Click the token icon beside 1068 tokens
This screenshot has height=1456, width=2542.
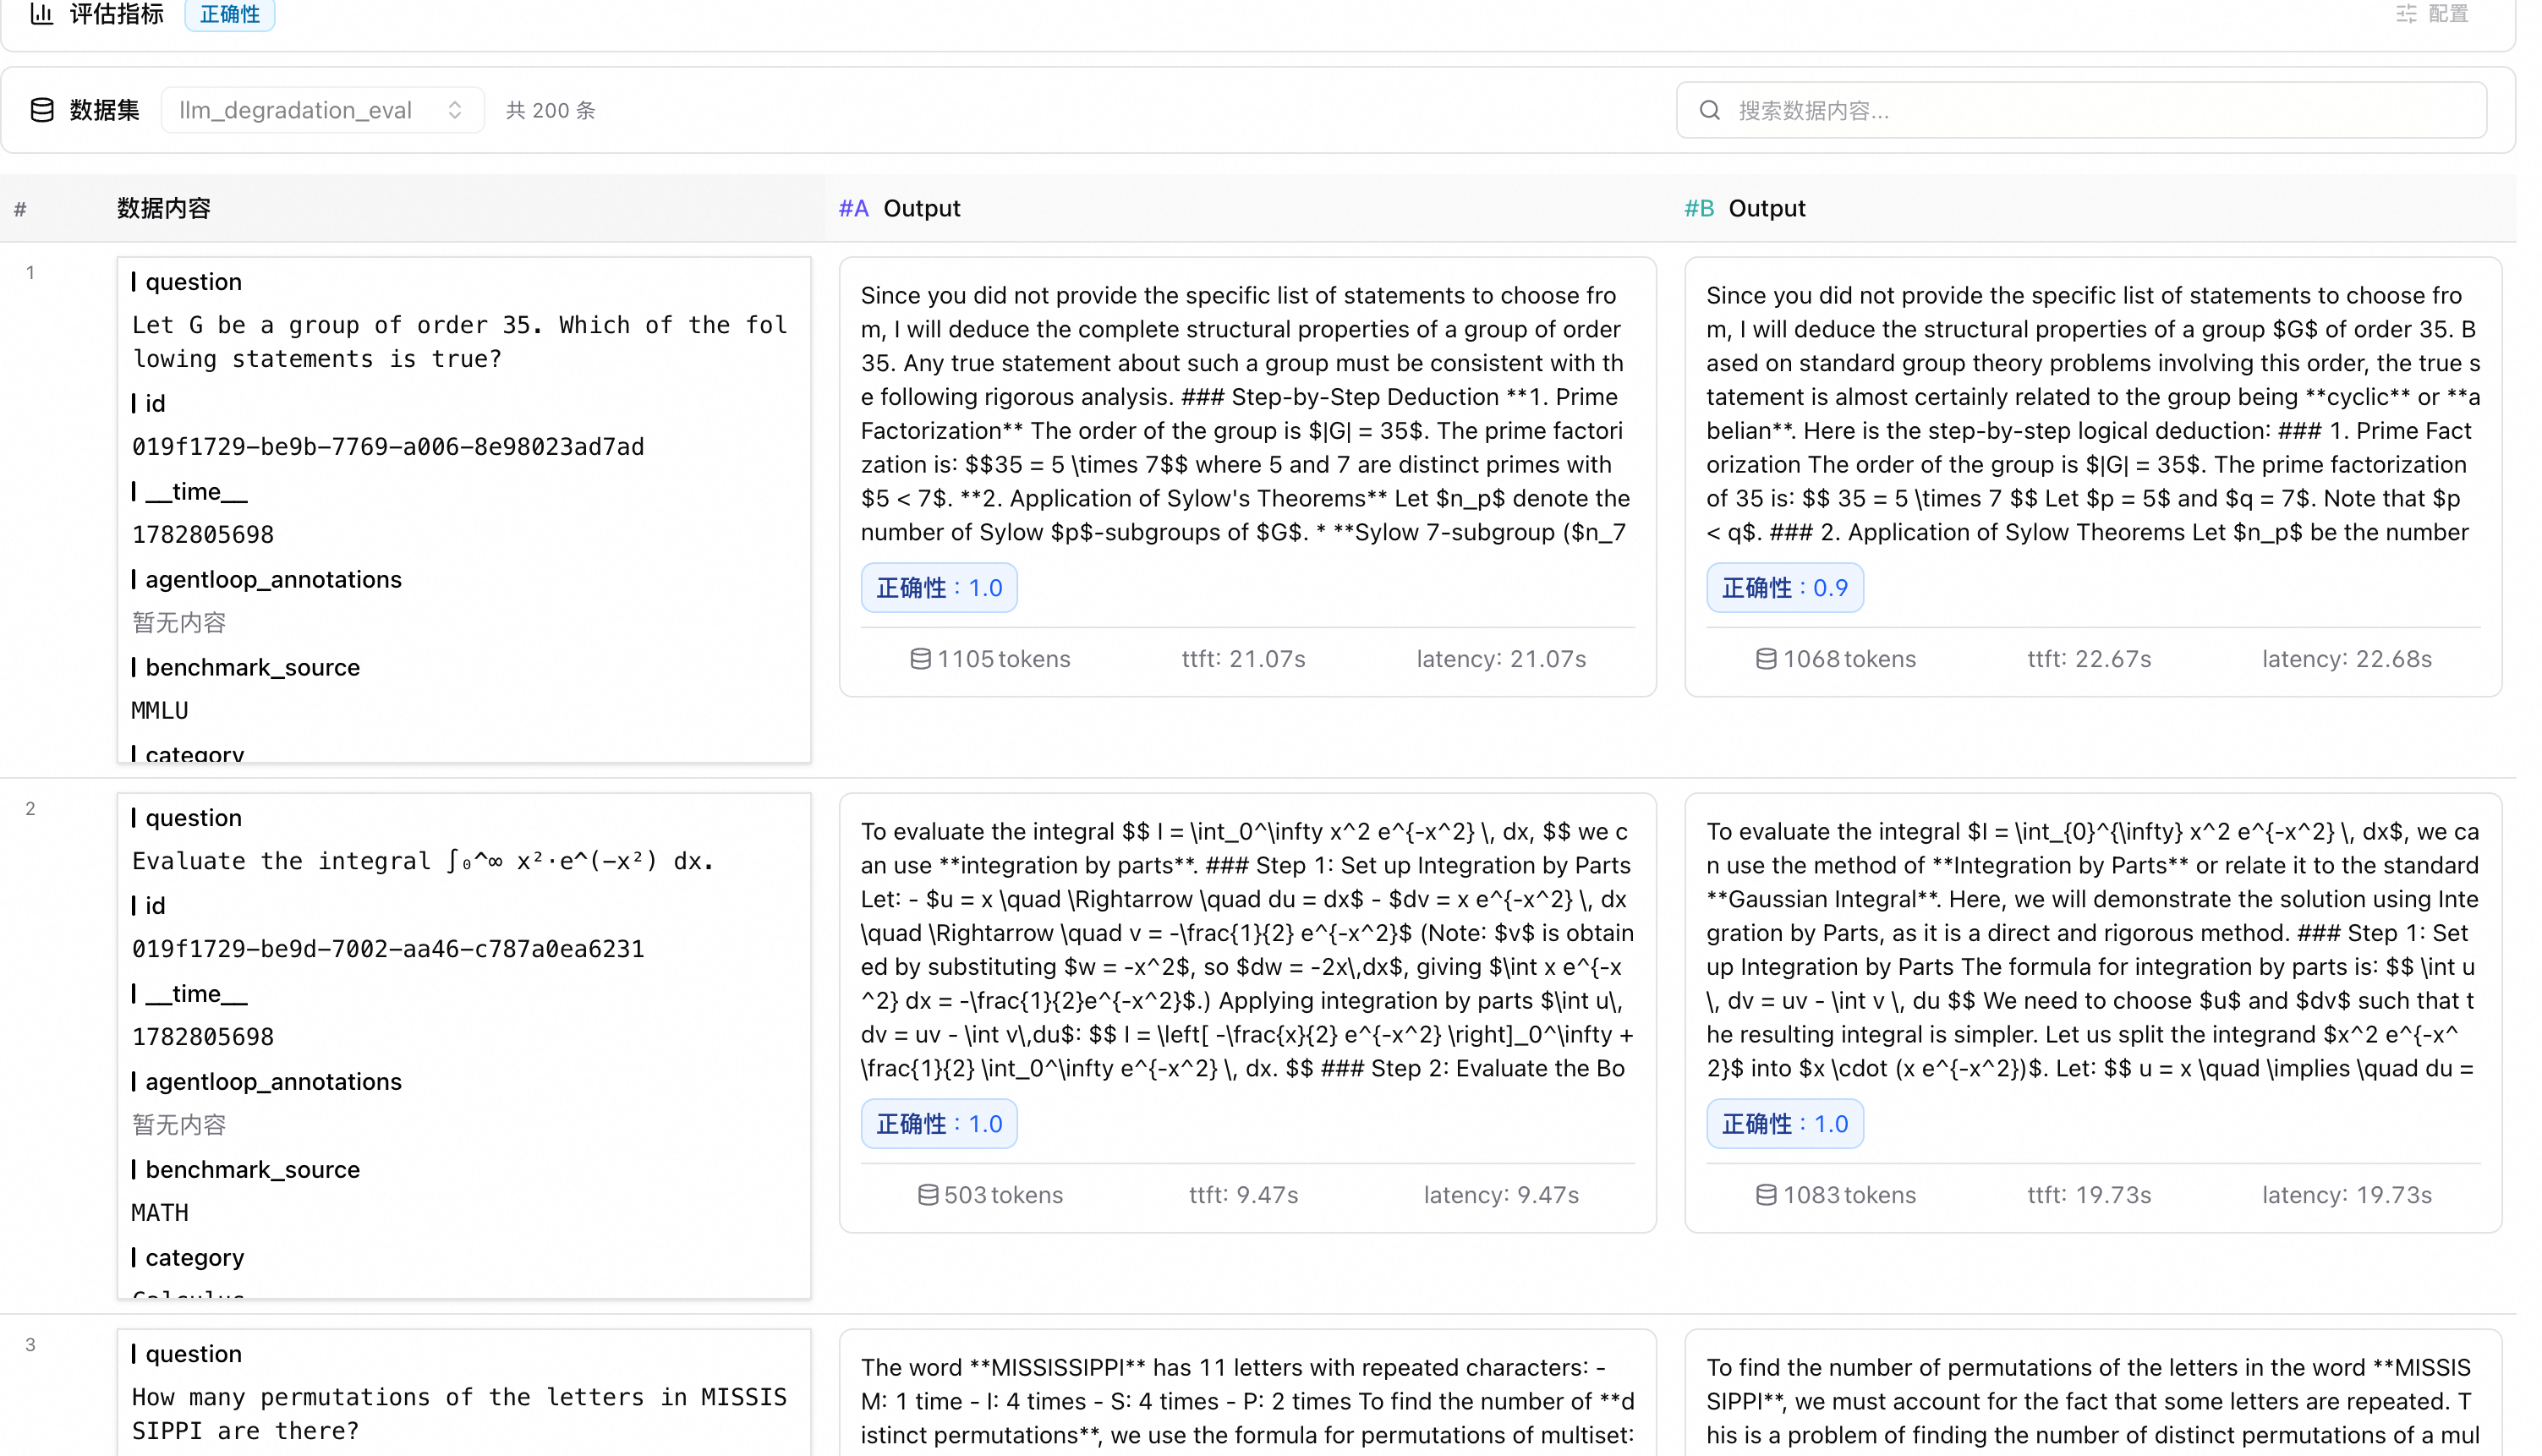1766,659
